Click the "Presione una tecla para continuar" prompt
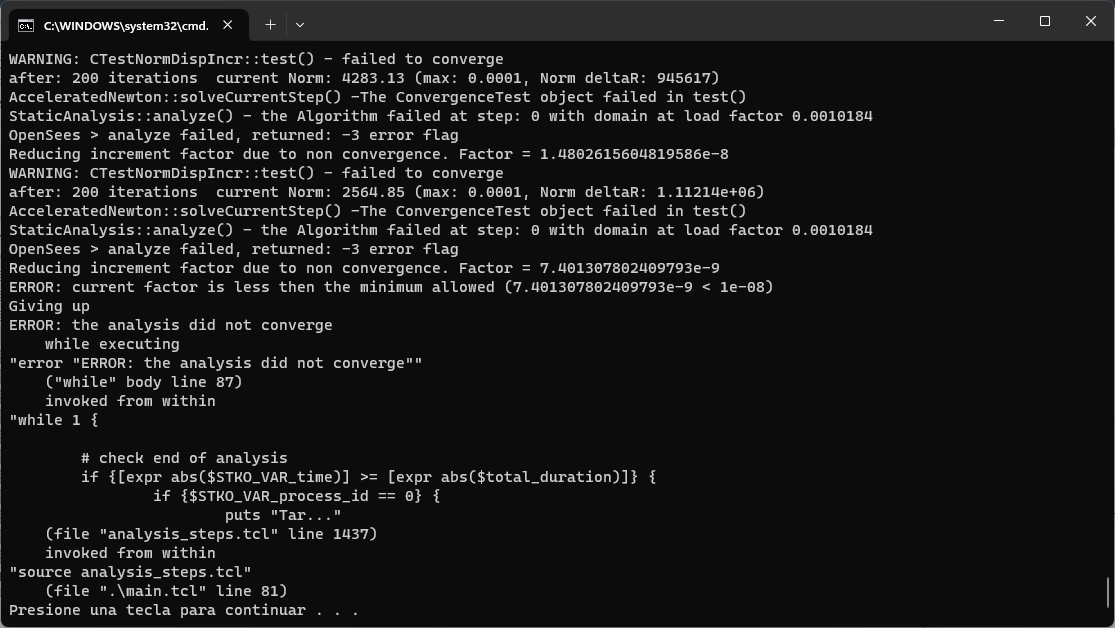This screenshot has width=1115, height=628. (183, 610)
